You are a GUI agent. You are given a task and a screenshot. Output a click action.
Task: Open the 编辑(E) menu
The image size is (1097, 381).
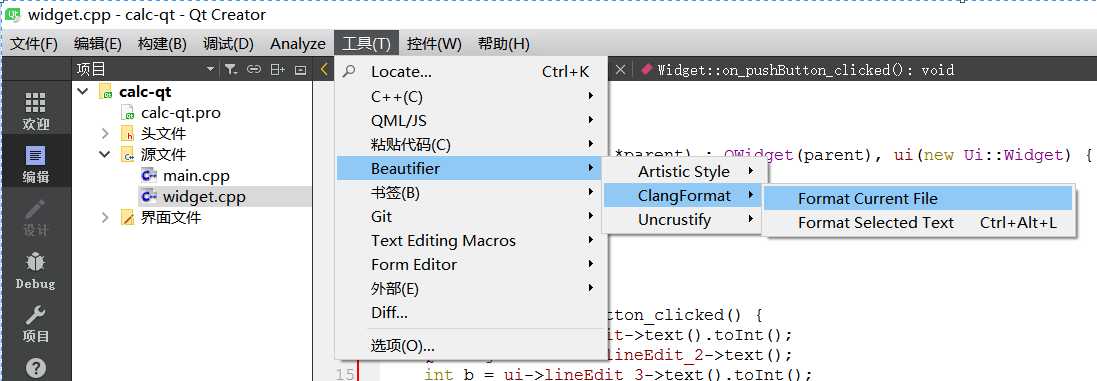pyautogui.click(x=98, y=44)
